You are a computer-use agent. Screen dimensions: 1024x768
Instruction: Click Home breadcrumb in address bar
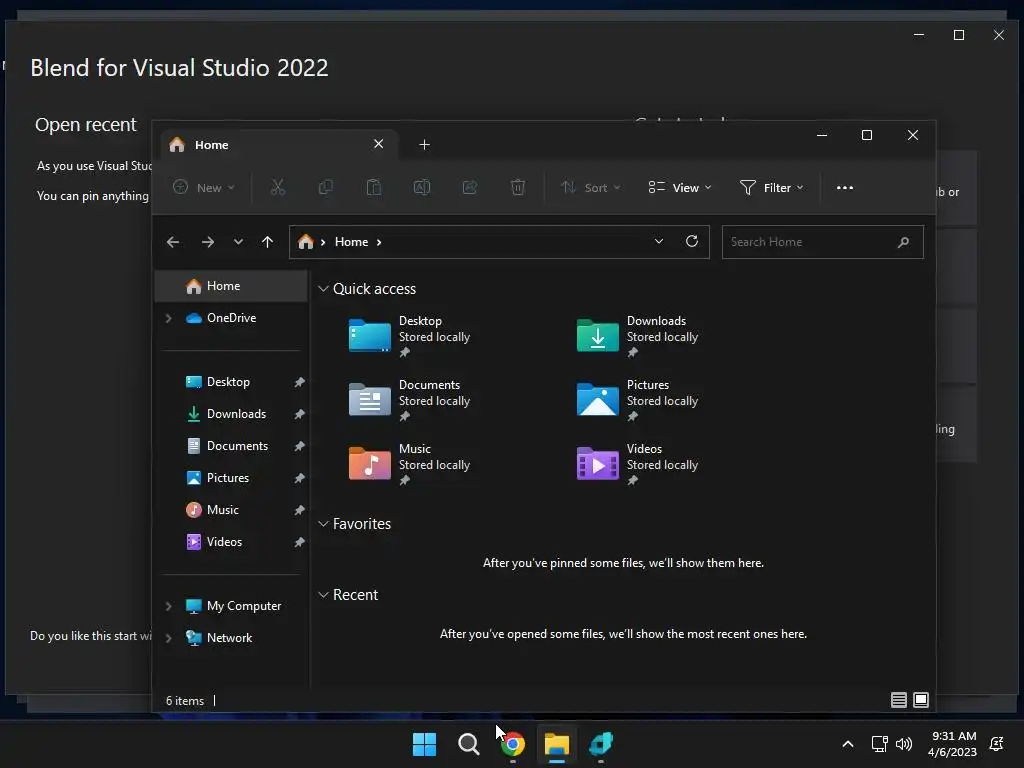click(351, 242)
